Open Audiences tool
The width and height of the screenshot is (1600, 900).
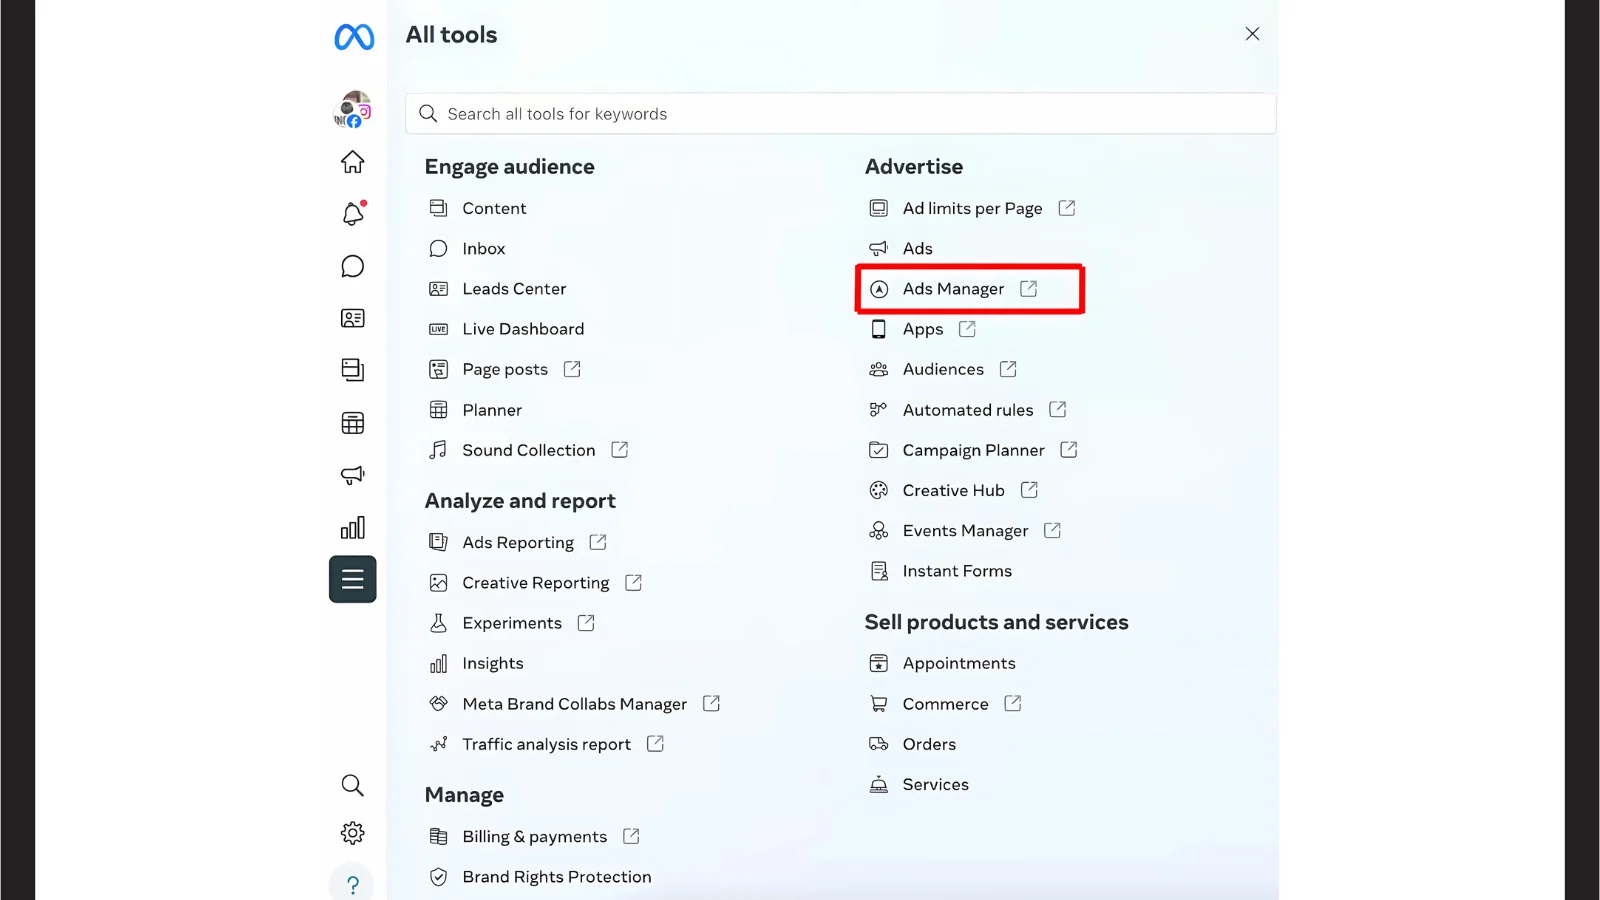click(943, 369)
